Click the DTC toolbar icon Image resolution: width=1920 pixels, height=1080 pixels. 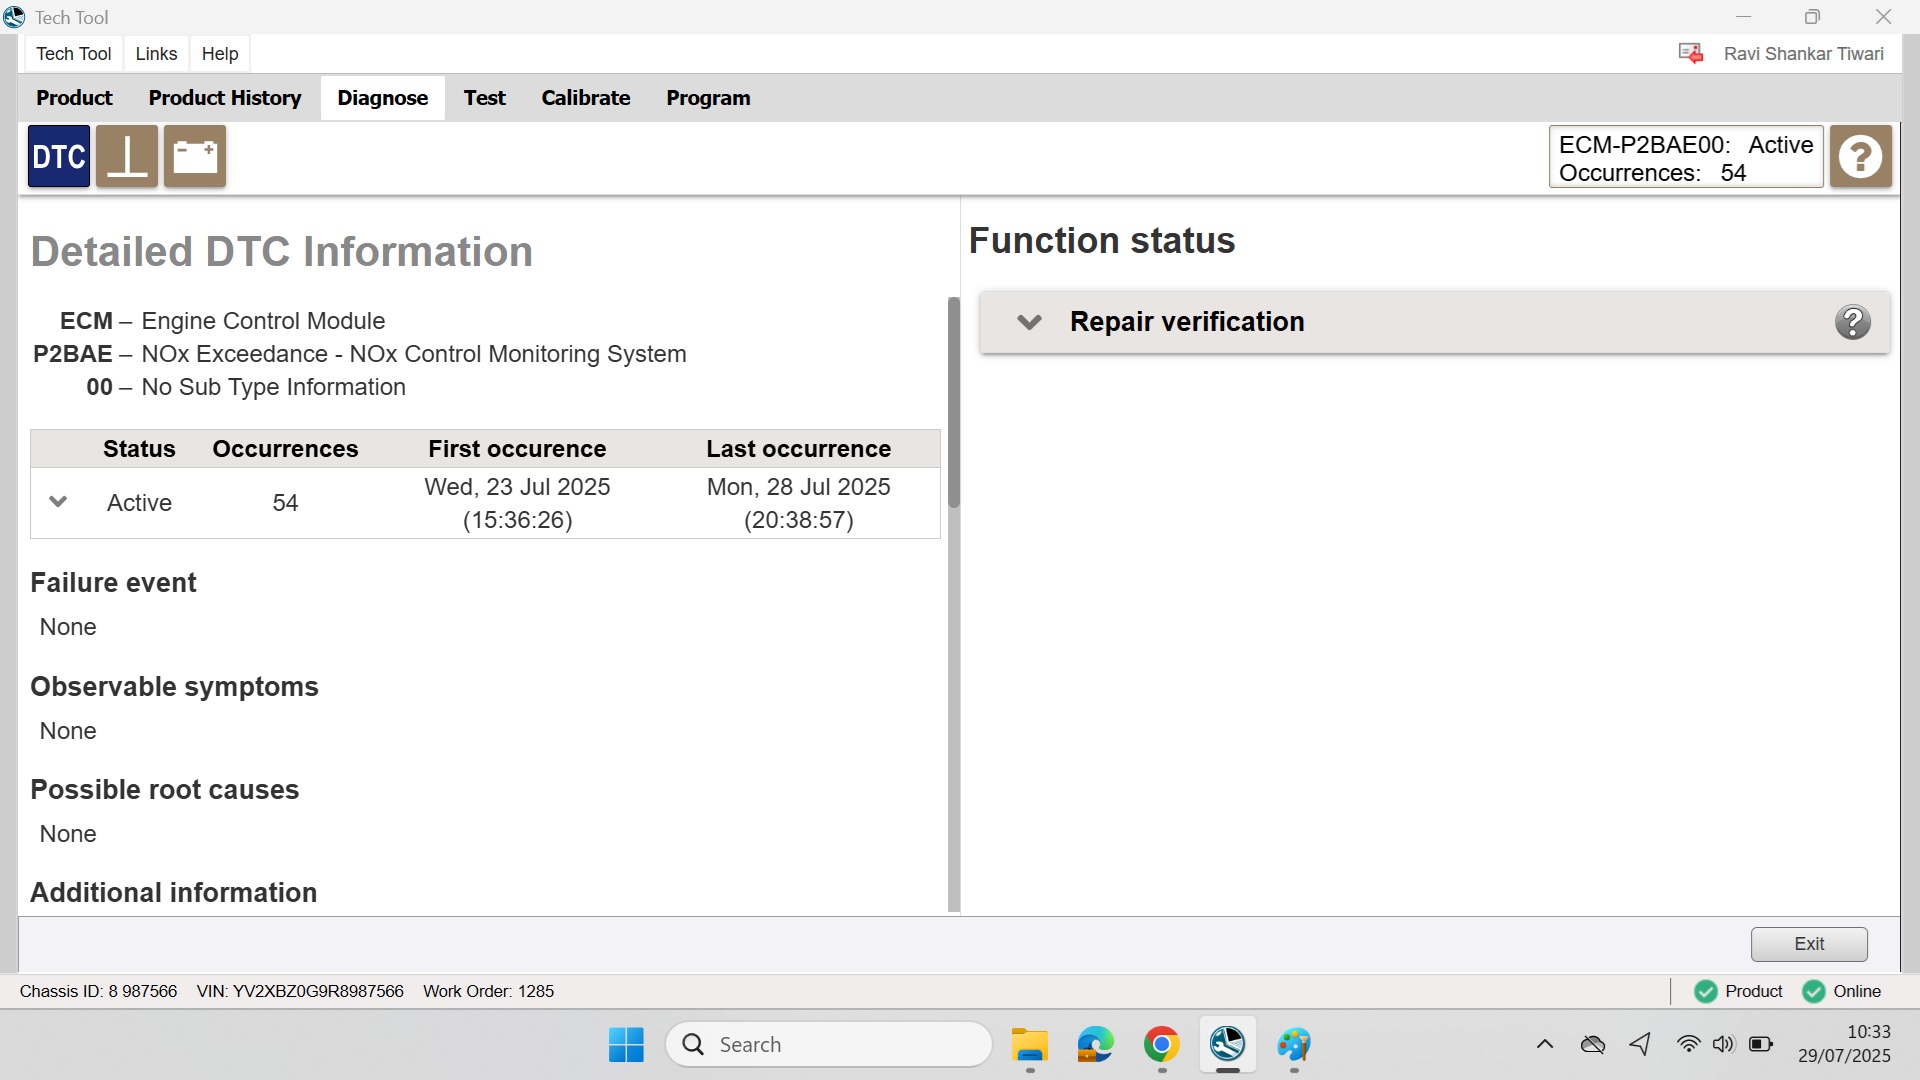pyautogui.click(x=59, y=157)
